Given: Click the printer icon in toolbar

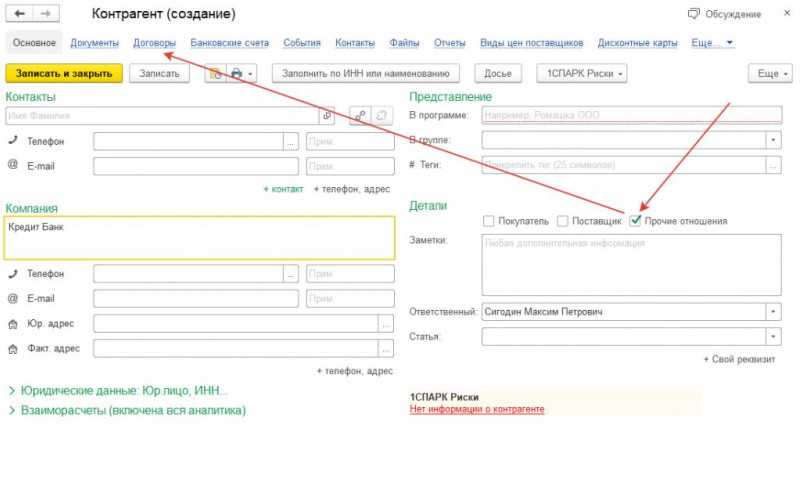Looking at the screenshot, I should [x=236, y=74].
